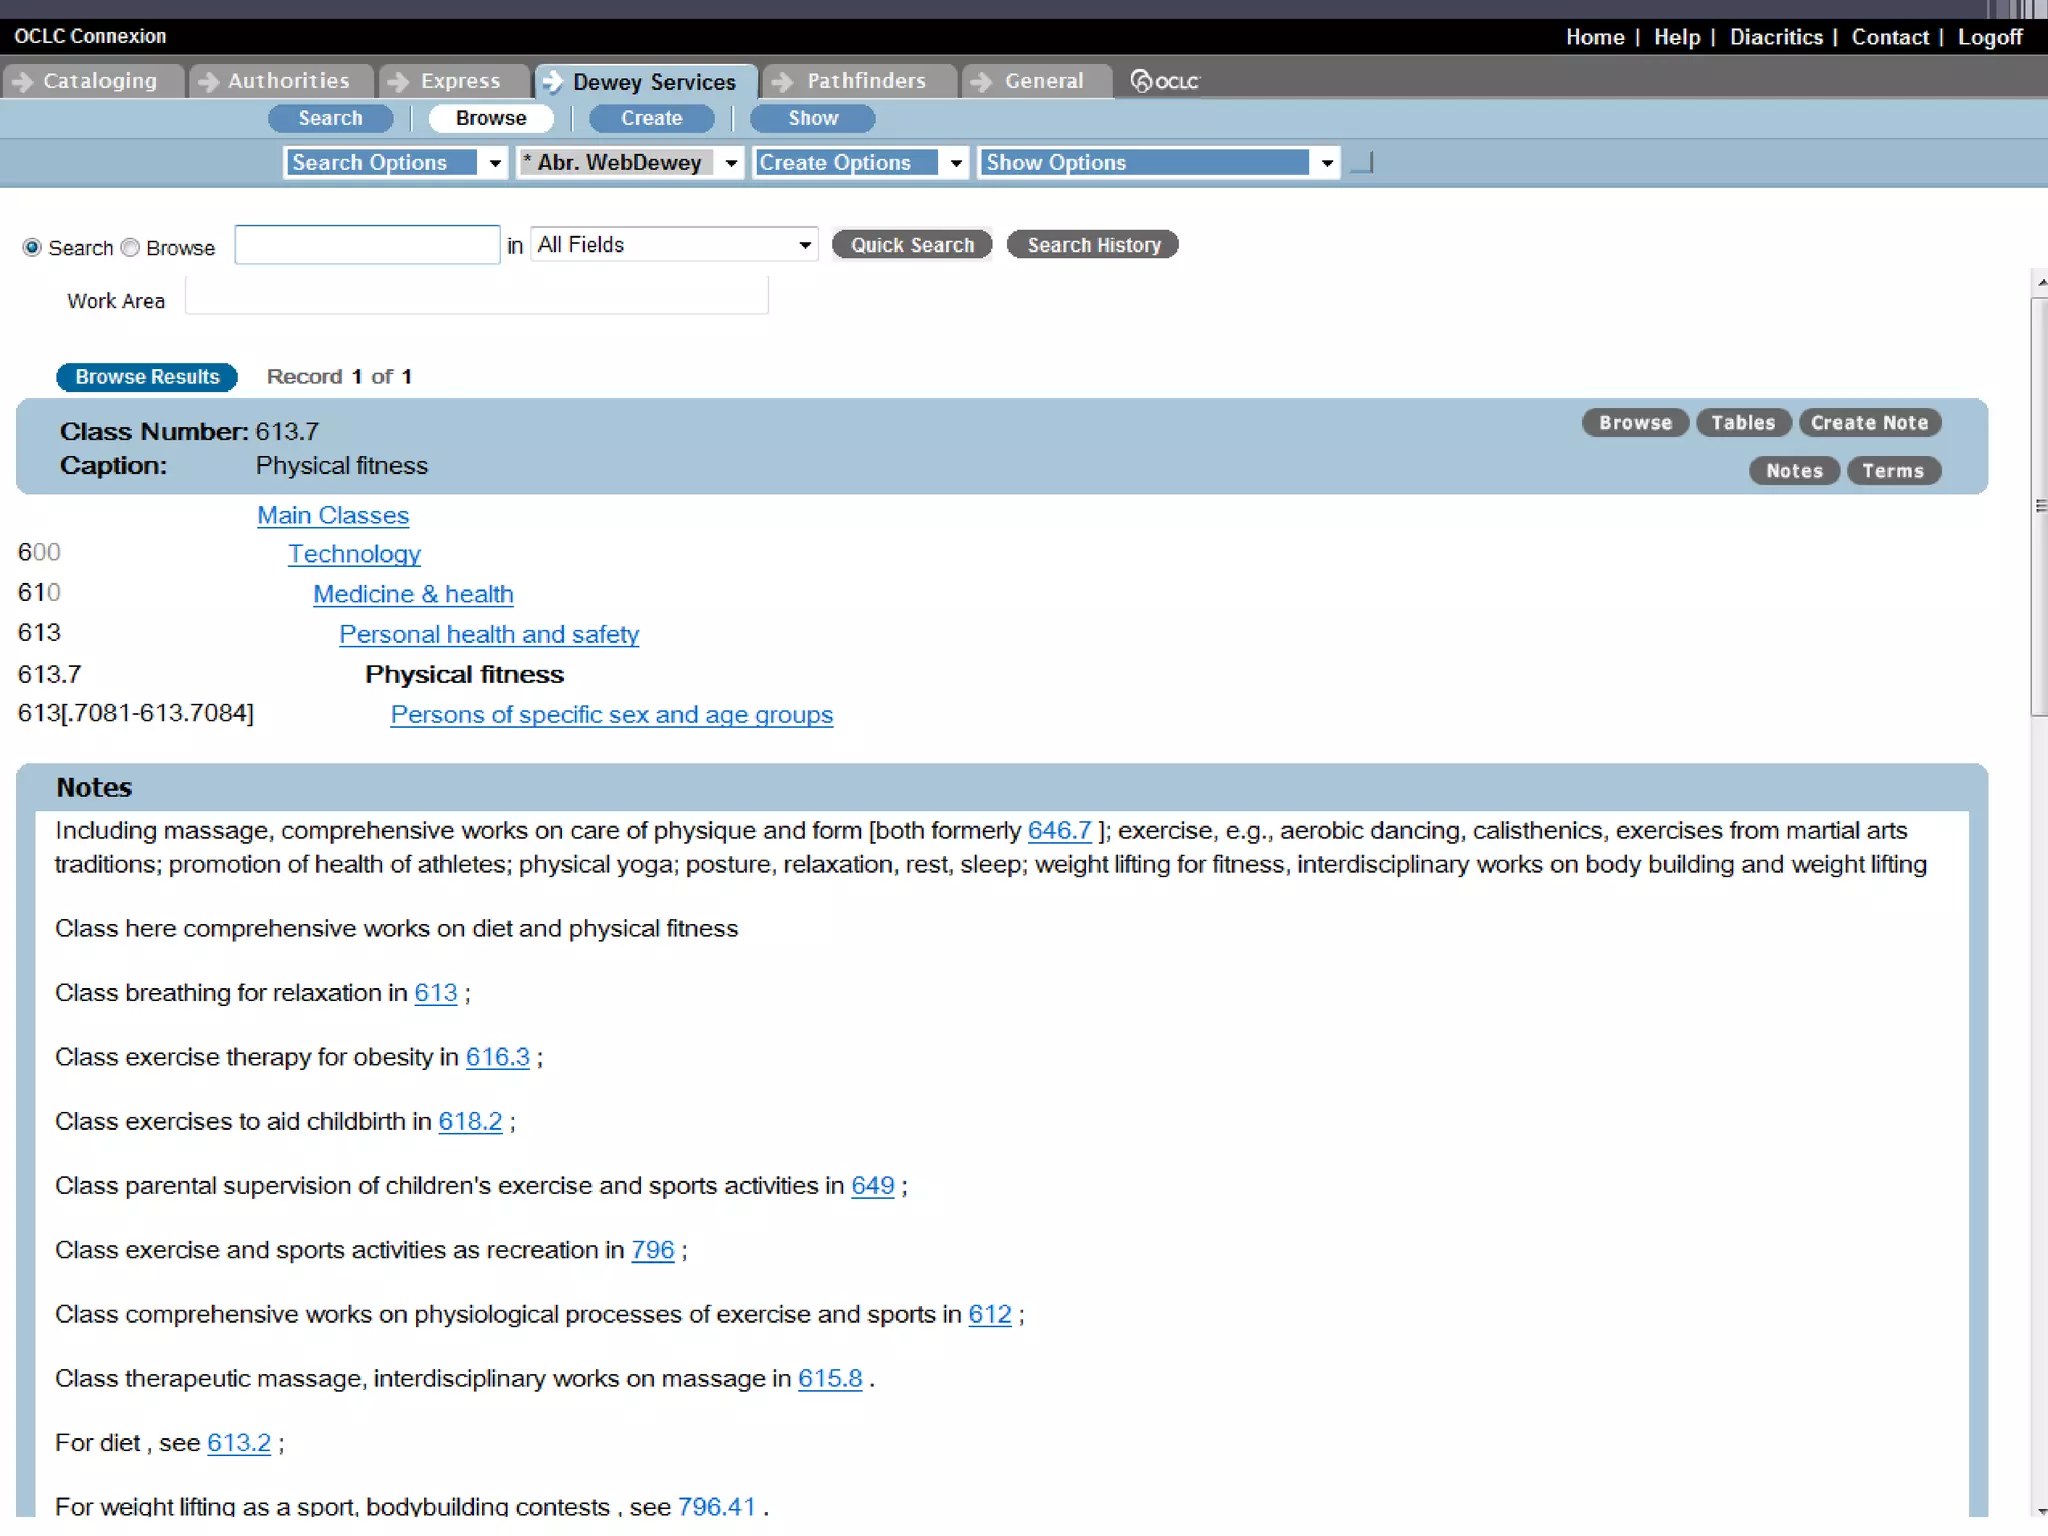
Task: Click the General tab arrow icon
Action: [981, 81]
